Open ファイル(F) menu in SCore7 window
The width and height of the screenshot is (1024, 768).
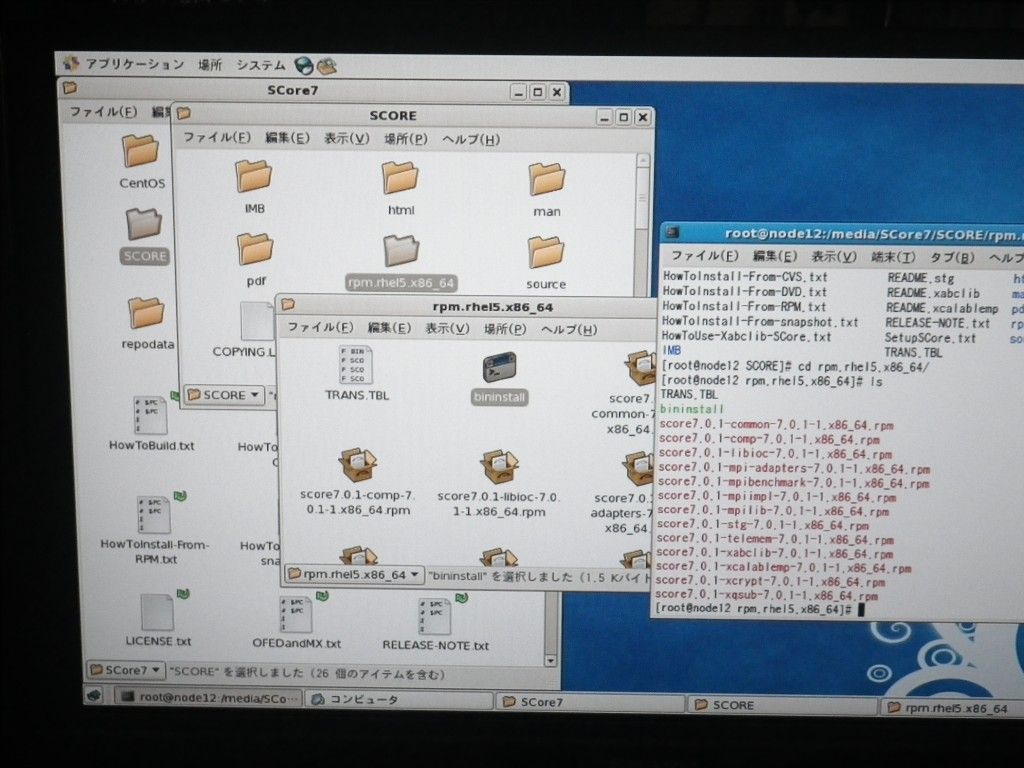(x=103, y=112)
